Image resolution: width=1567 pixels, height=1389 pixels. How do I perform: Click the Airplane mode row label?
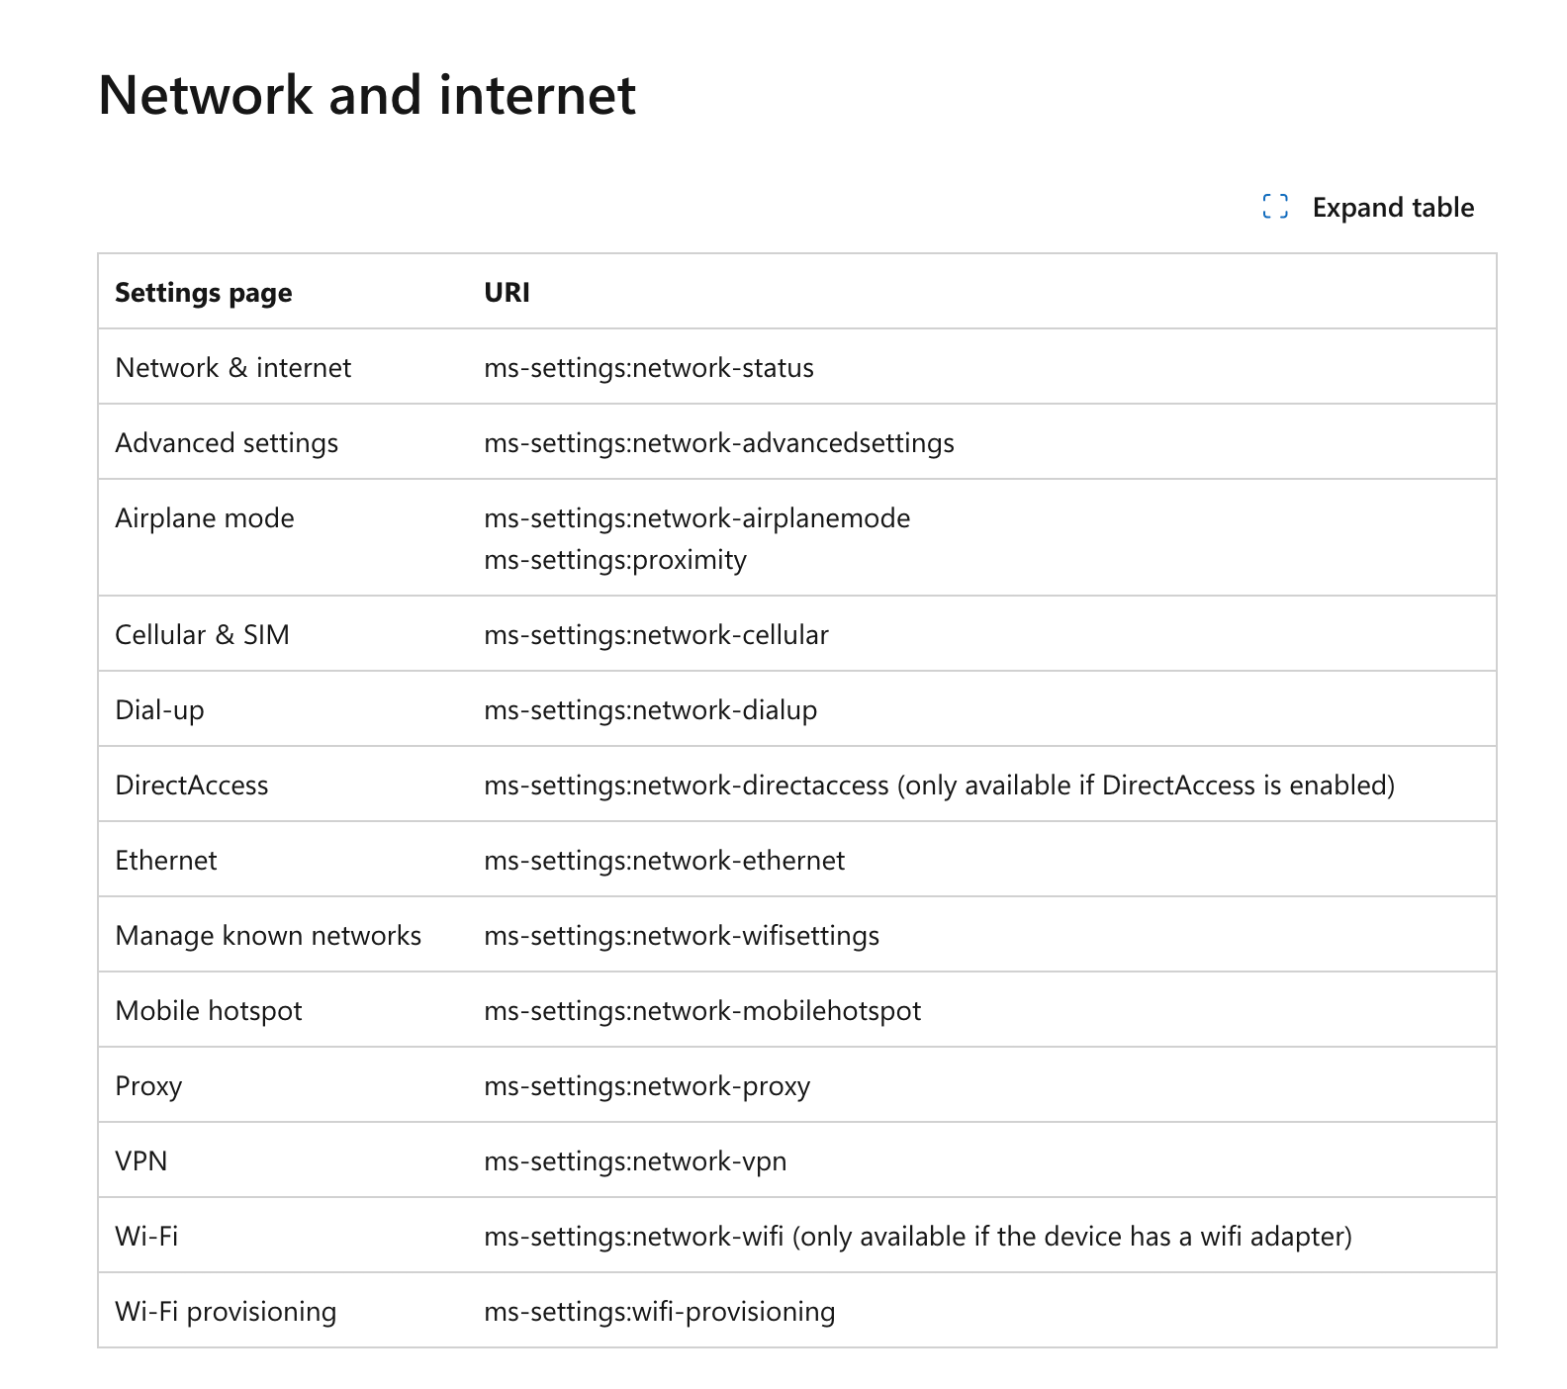[204, 518]
